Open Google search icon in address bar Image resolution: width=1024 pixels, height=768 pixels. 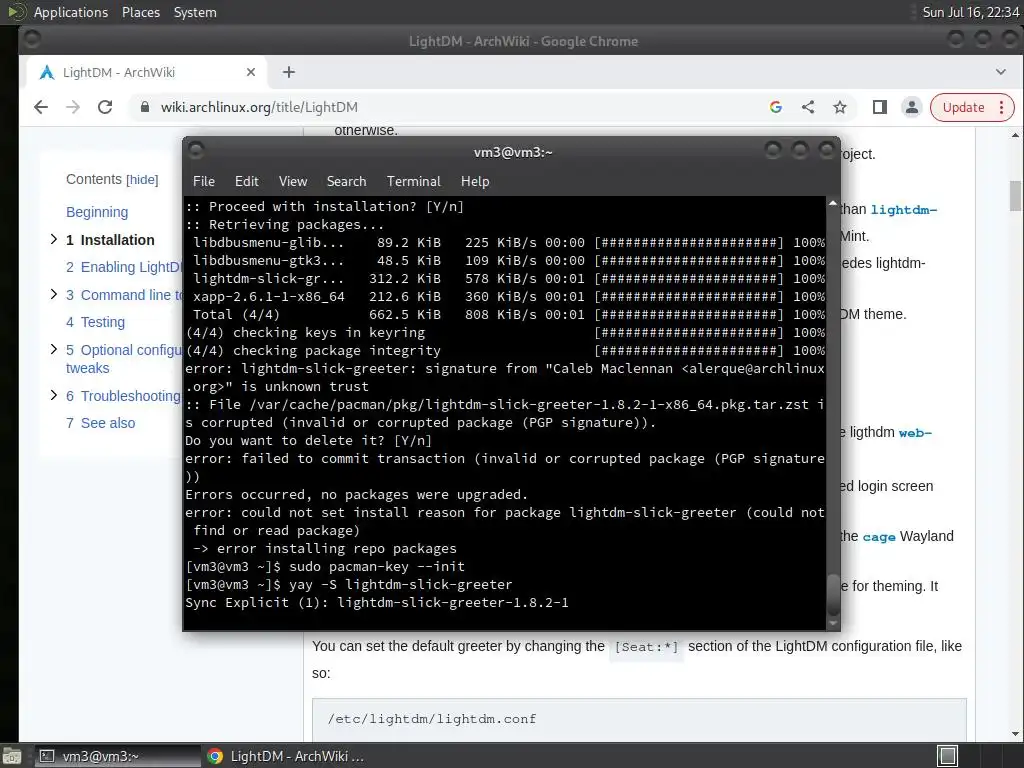(x=776, y=107)
